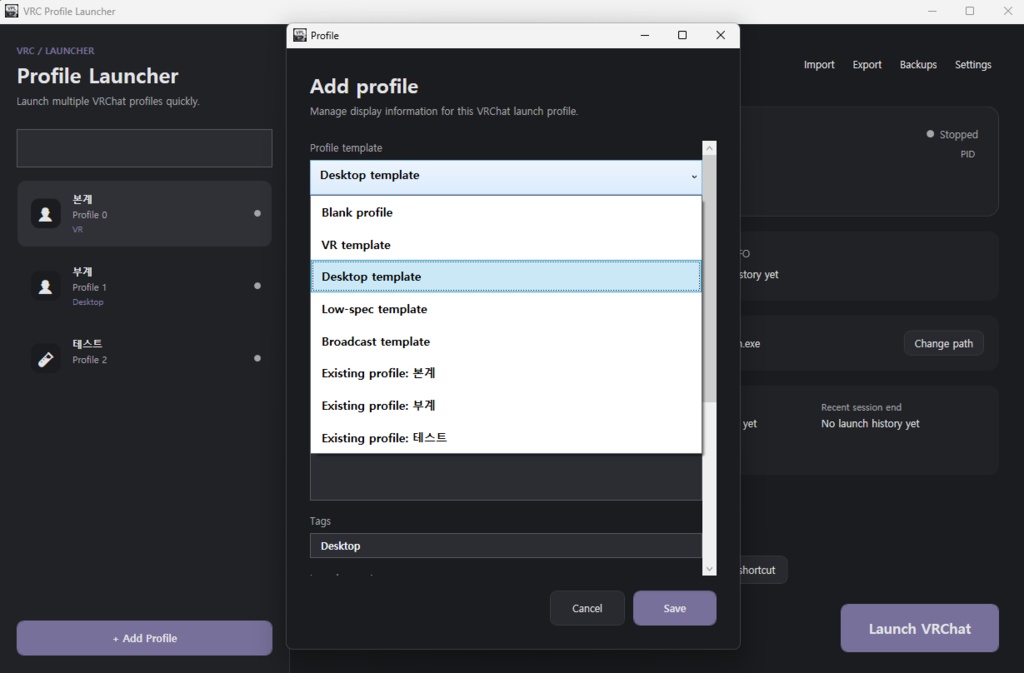This screenshot has width=1024, height=673.
Task: Select the 부계 profile avatar icon
Action: point(46,287)
